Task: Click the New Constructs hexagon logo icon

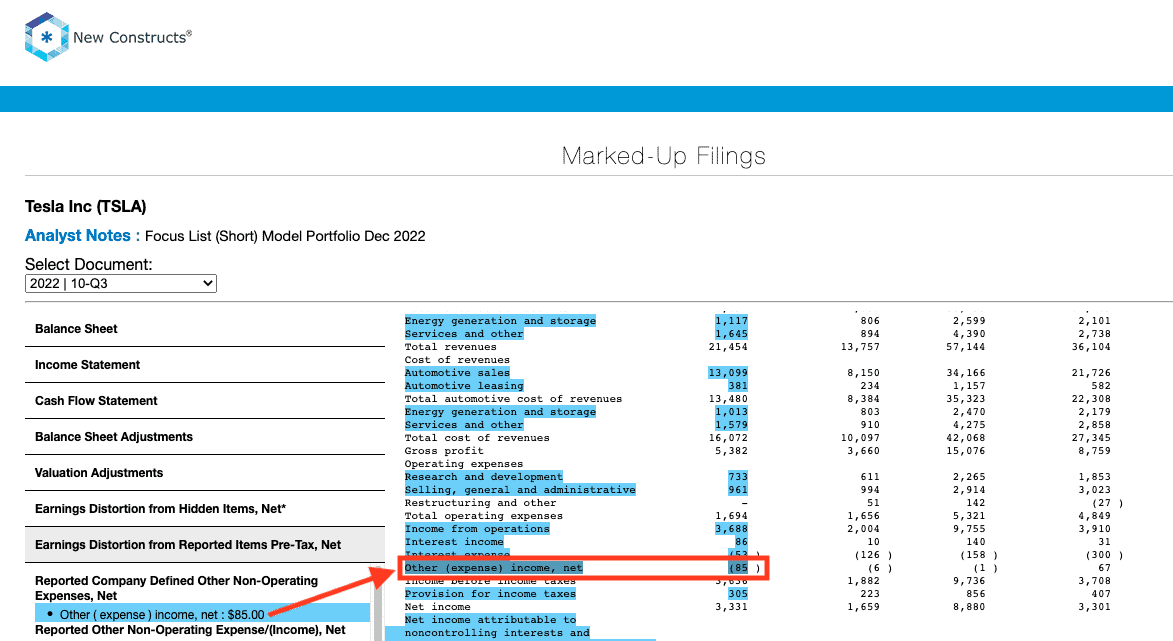Action: 46,37
